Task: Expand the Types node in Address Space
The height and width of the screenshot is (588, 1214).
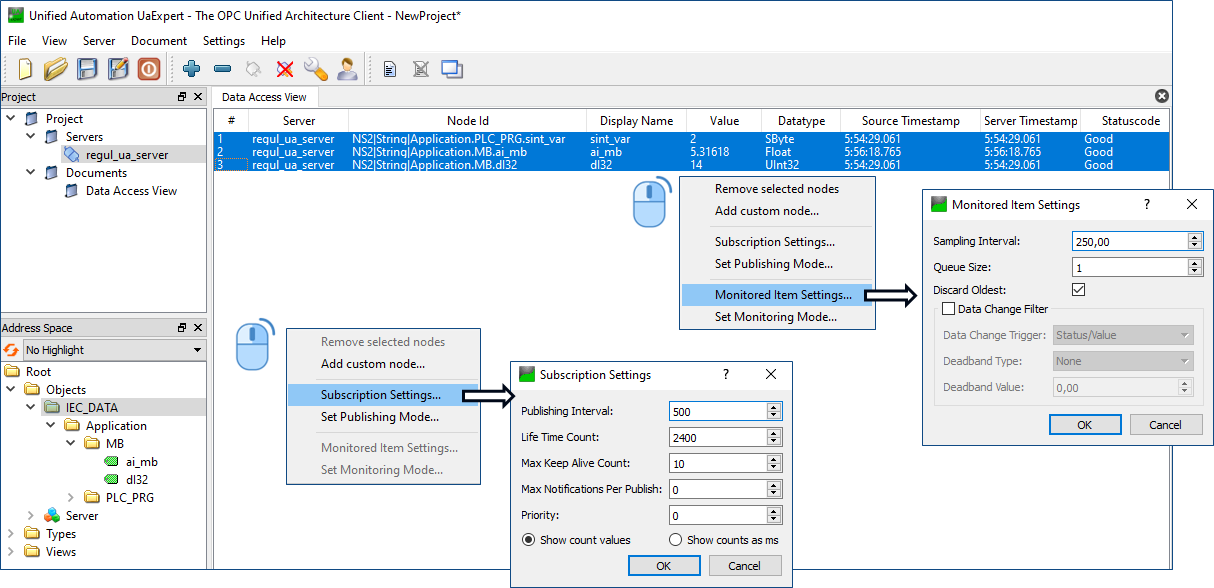Action: coord(11,534)
